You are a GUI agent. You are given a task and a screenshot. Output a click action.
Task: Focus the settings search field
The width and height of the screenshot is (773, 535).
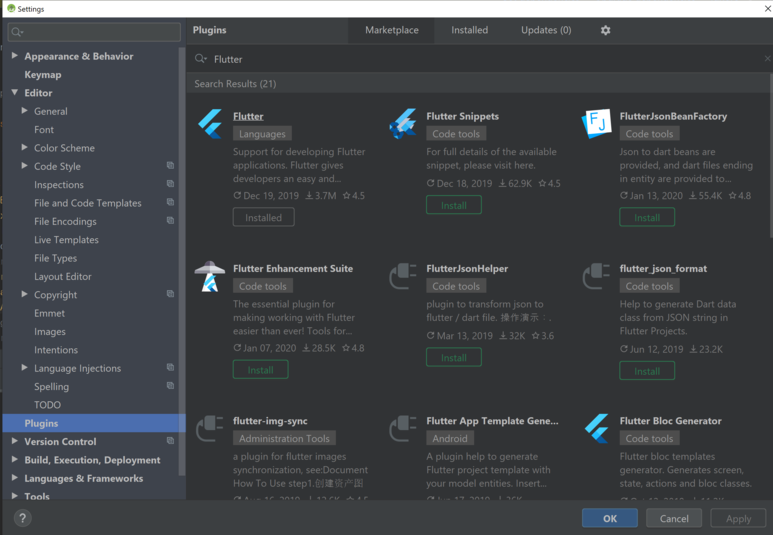[94, 32]
